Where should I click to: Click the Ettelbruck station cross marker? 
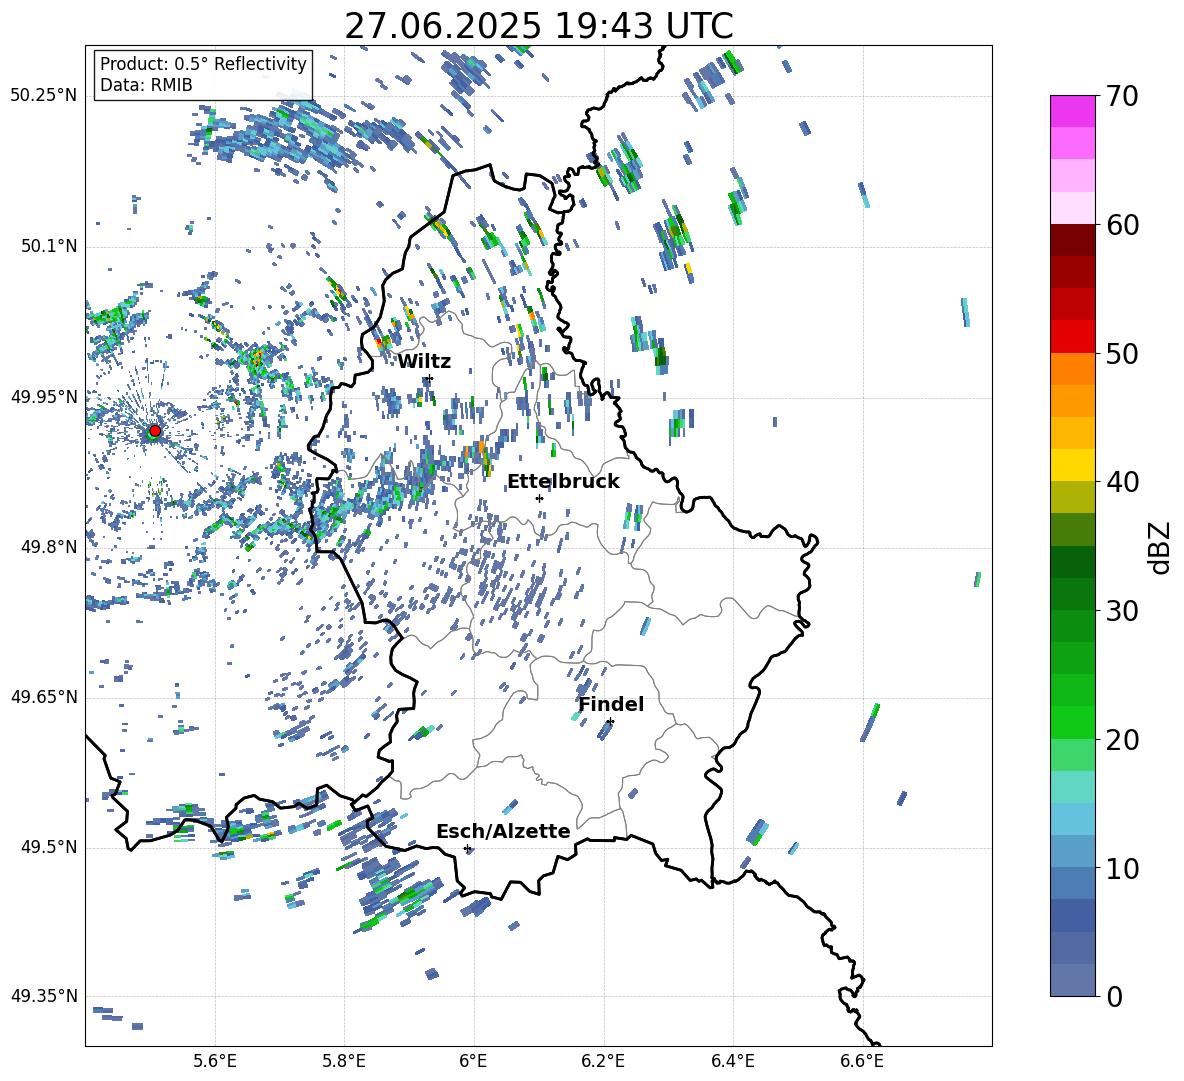[539, 498]
